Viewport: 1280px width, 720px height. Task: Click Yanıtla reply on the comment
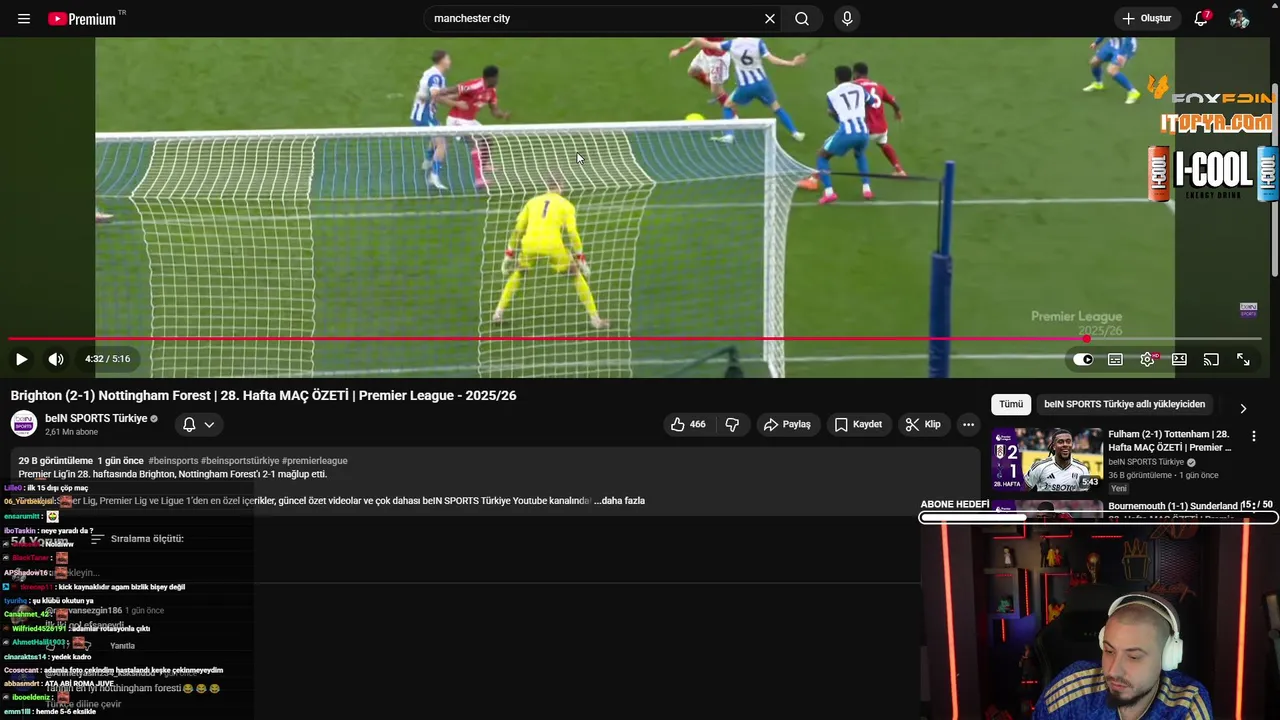tap(122, 646)
